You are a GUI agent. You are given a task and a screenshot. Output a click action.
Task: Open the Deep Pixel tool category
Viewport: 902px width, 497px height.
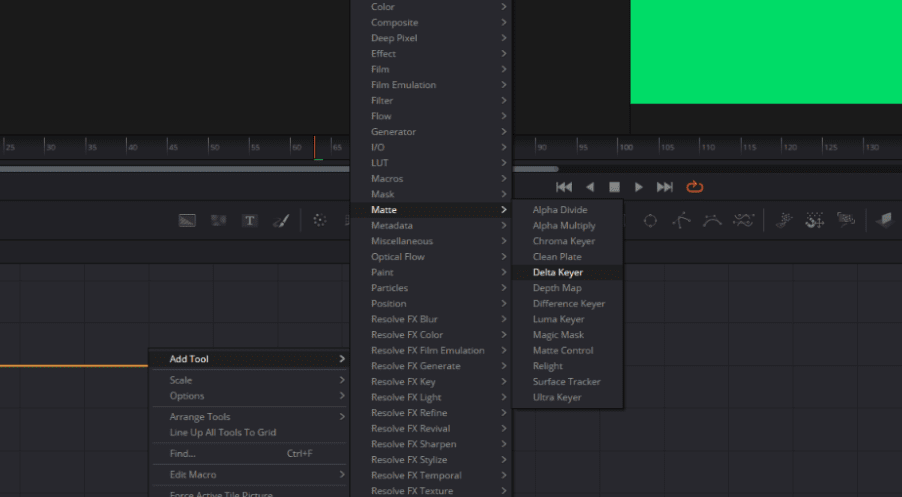[x=431, y=38]
